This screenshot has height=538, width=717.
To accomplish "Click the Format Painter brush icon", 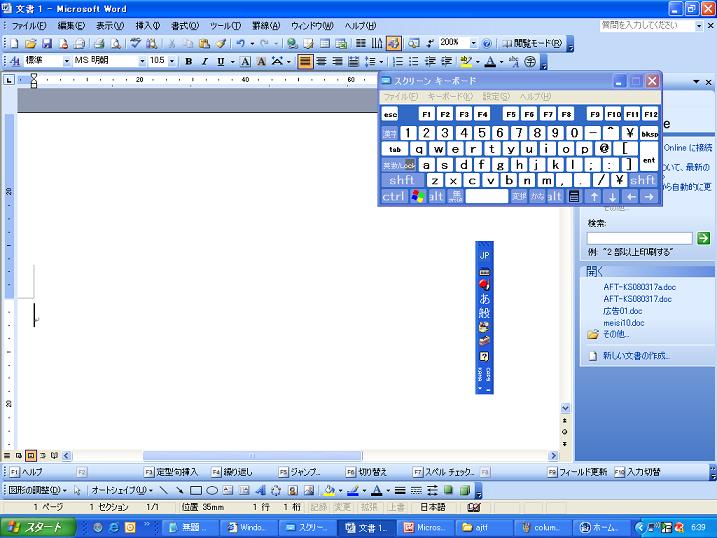I will [221, 43].
